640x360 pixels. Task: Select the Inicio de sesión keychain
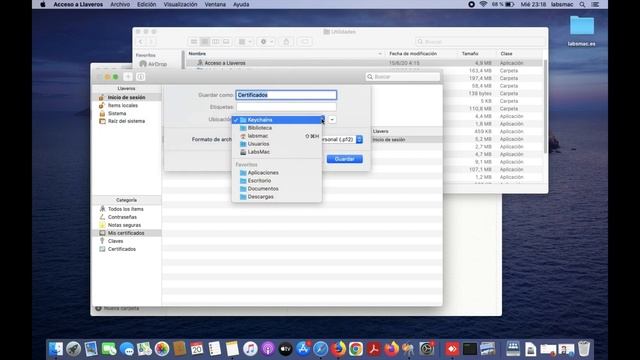tap(127, 98)
